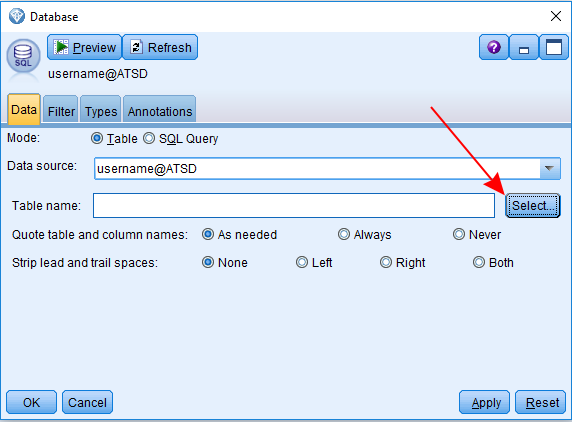Screen dimensions: 572x422
Task: Expand the Data source dropdown arrow
Action: click(x=549, y=169)
